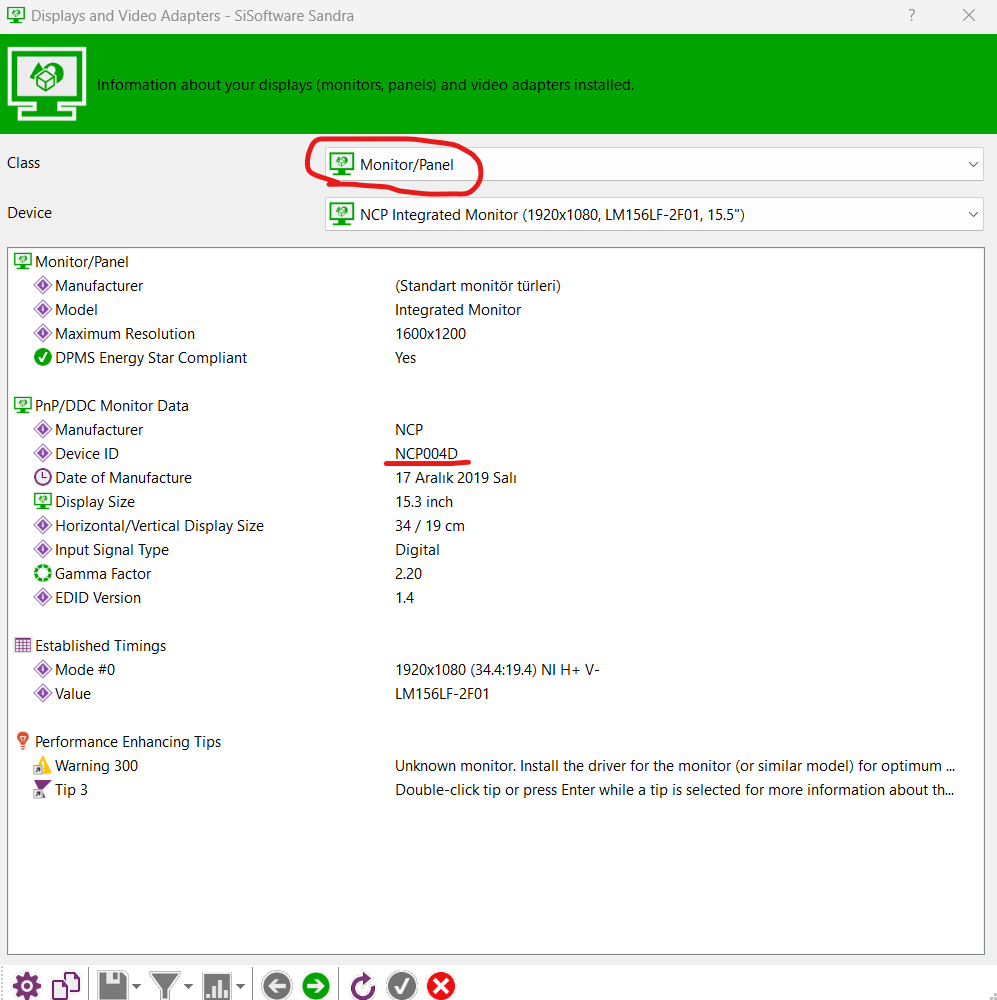Select the Warning 300 tip row
Image resolution: width=997 pixels, height=1000 pixels.
[x=496, y=766]
